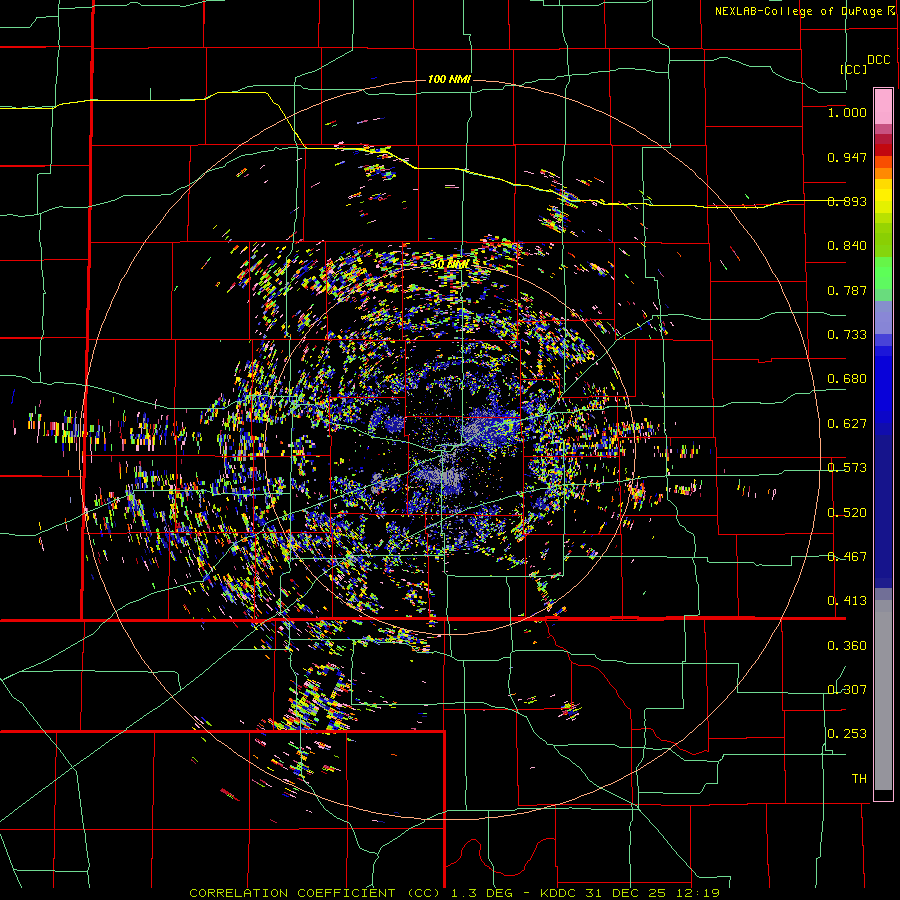Click the 0.840 scale value
Image resolution: width=900 pixels, height=900 pixels.
[x=847, y=246]
